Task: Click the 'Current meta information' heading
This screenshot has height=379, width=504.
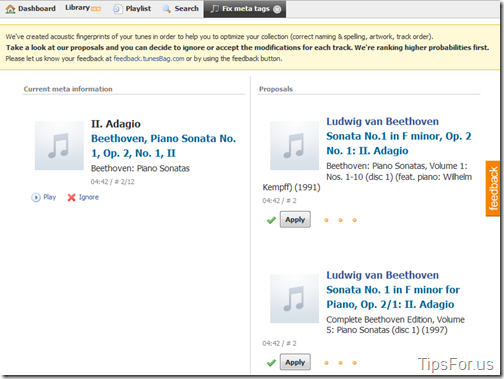Action: click(68, 89)
